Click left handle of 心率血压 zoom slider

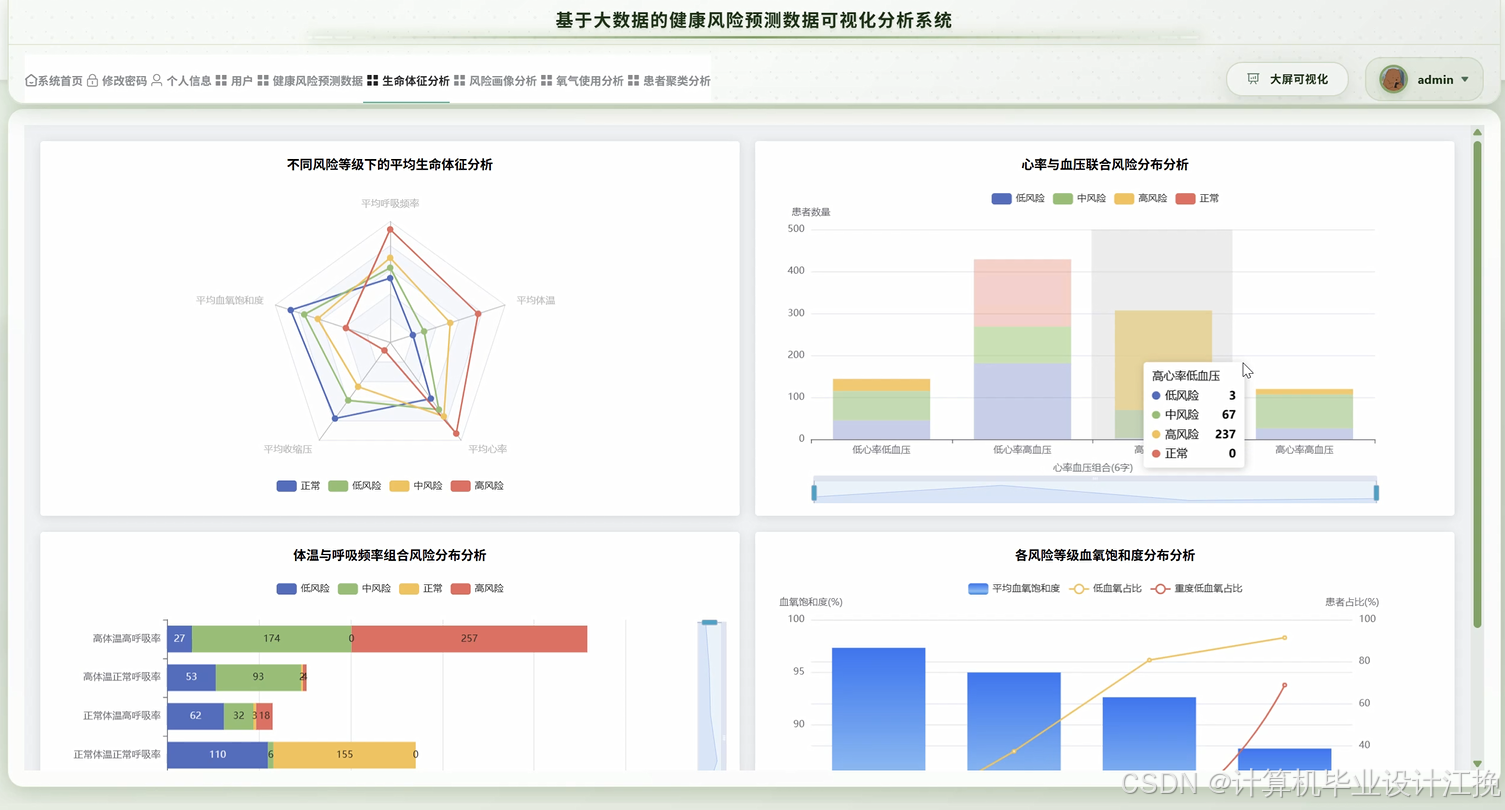pyautogui.click(x=814, y=492)
